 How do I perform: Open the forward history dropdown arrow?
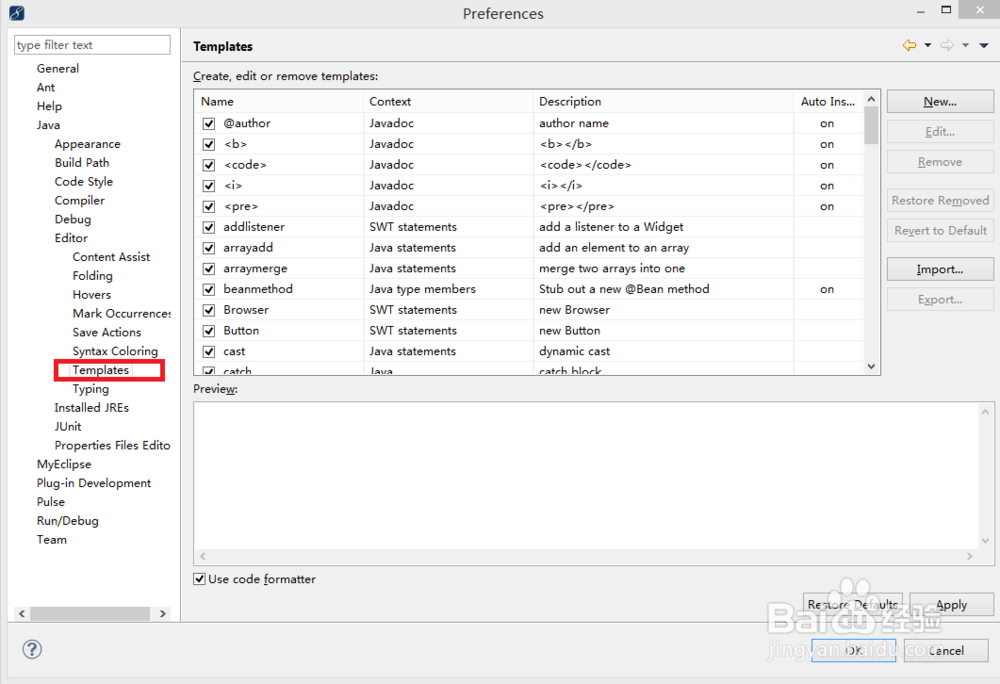966,45
